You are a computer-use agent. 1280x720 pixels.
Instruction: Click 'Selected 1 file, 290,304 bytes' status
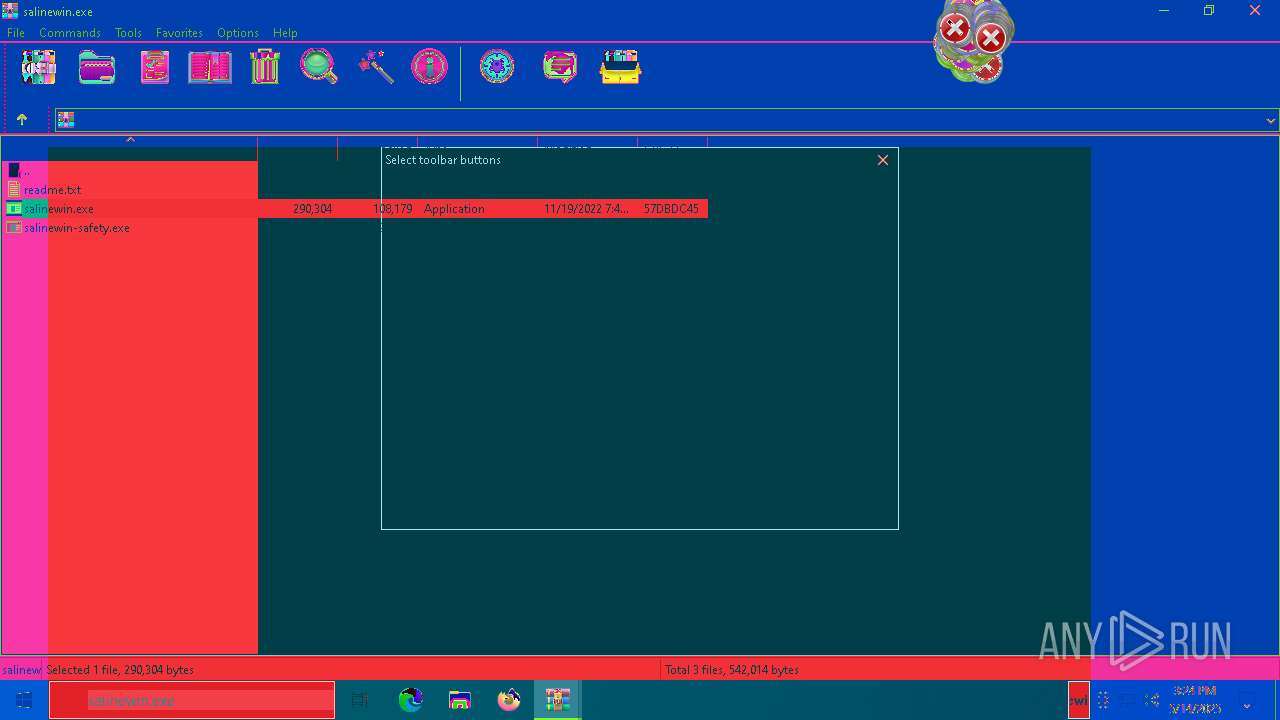click(120, 670)
